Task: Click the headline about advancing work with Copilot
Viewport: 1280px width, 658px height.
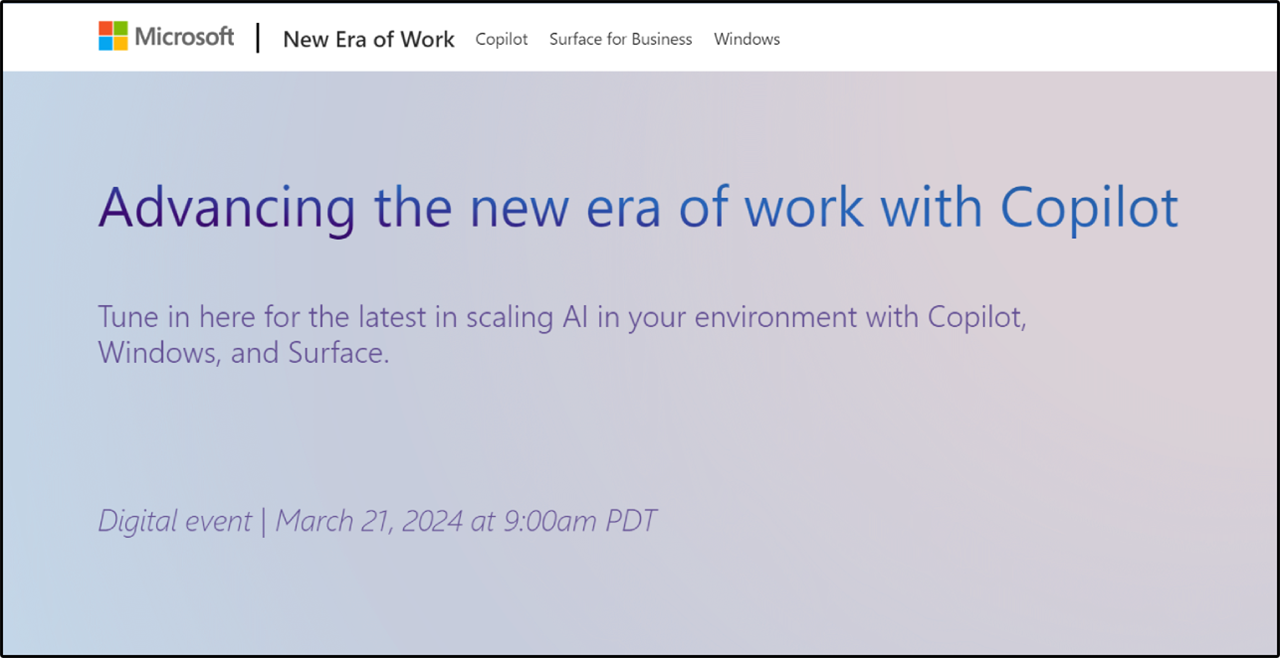Action: tap(637, 207)
